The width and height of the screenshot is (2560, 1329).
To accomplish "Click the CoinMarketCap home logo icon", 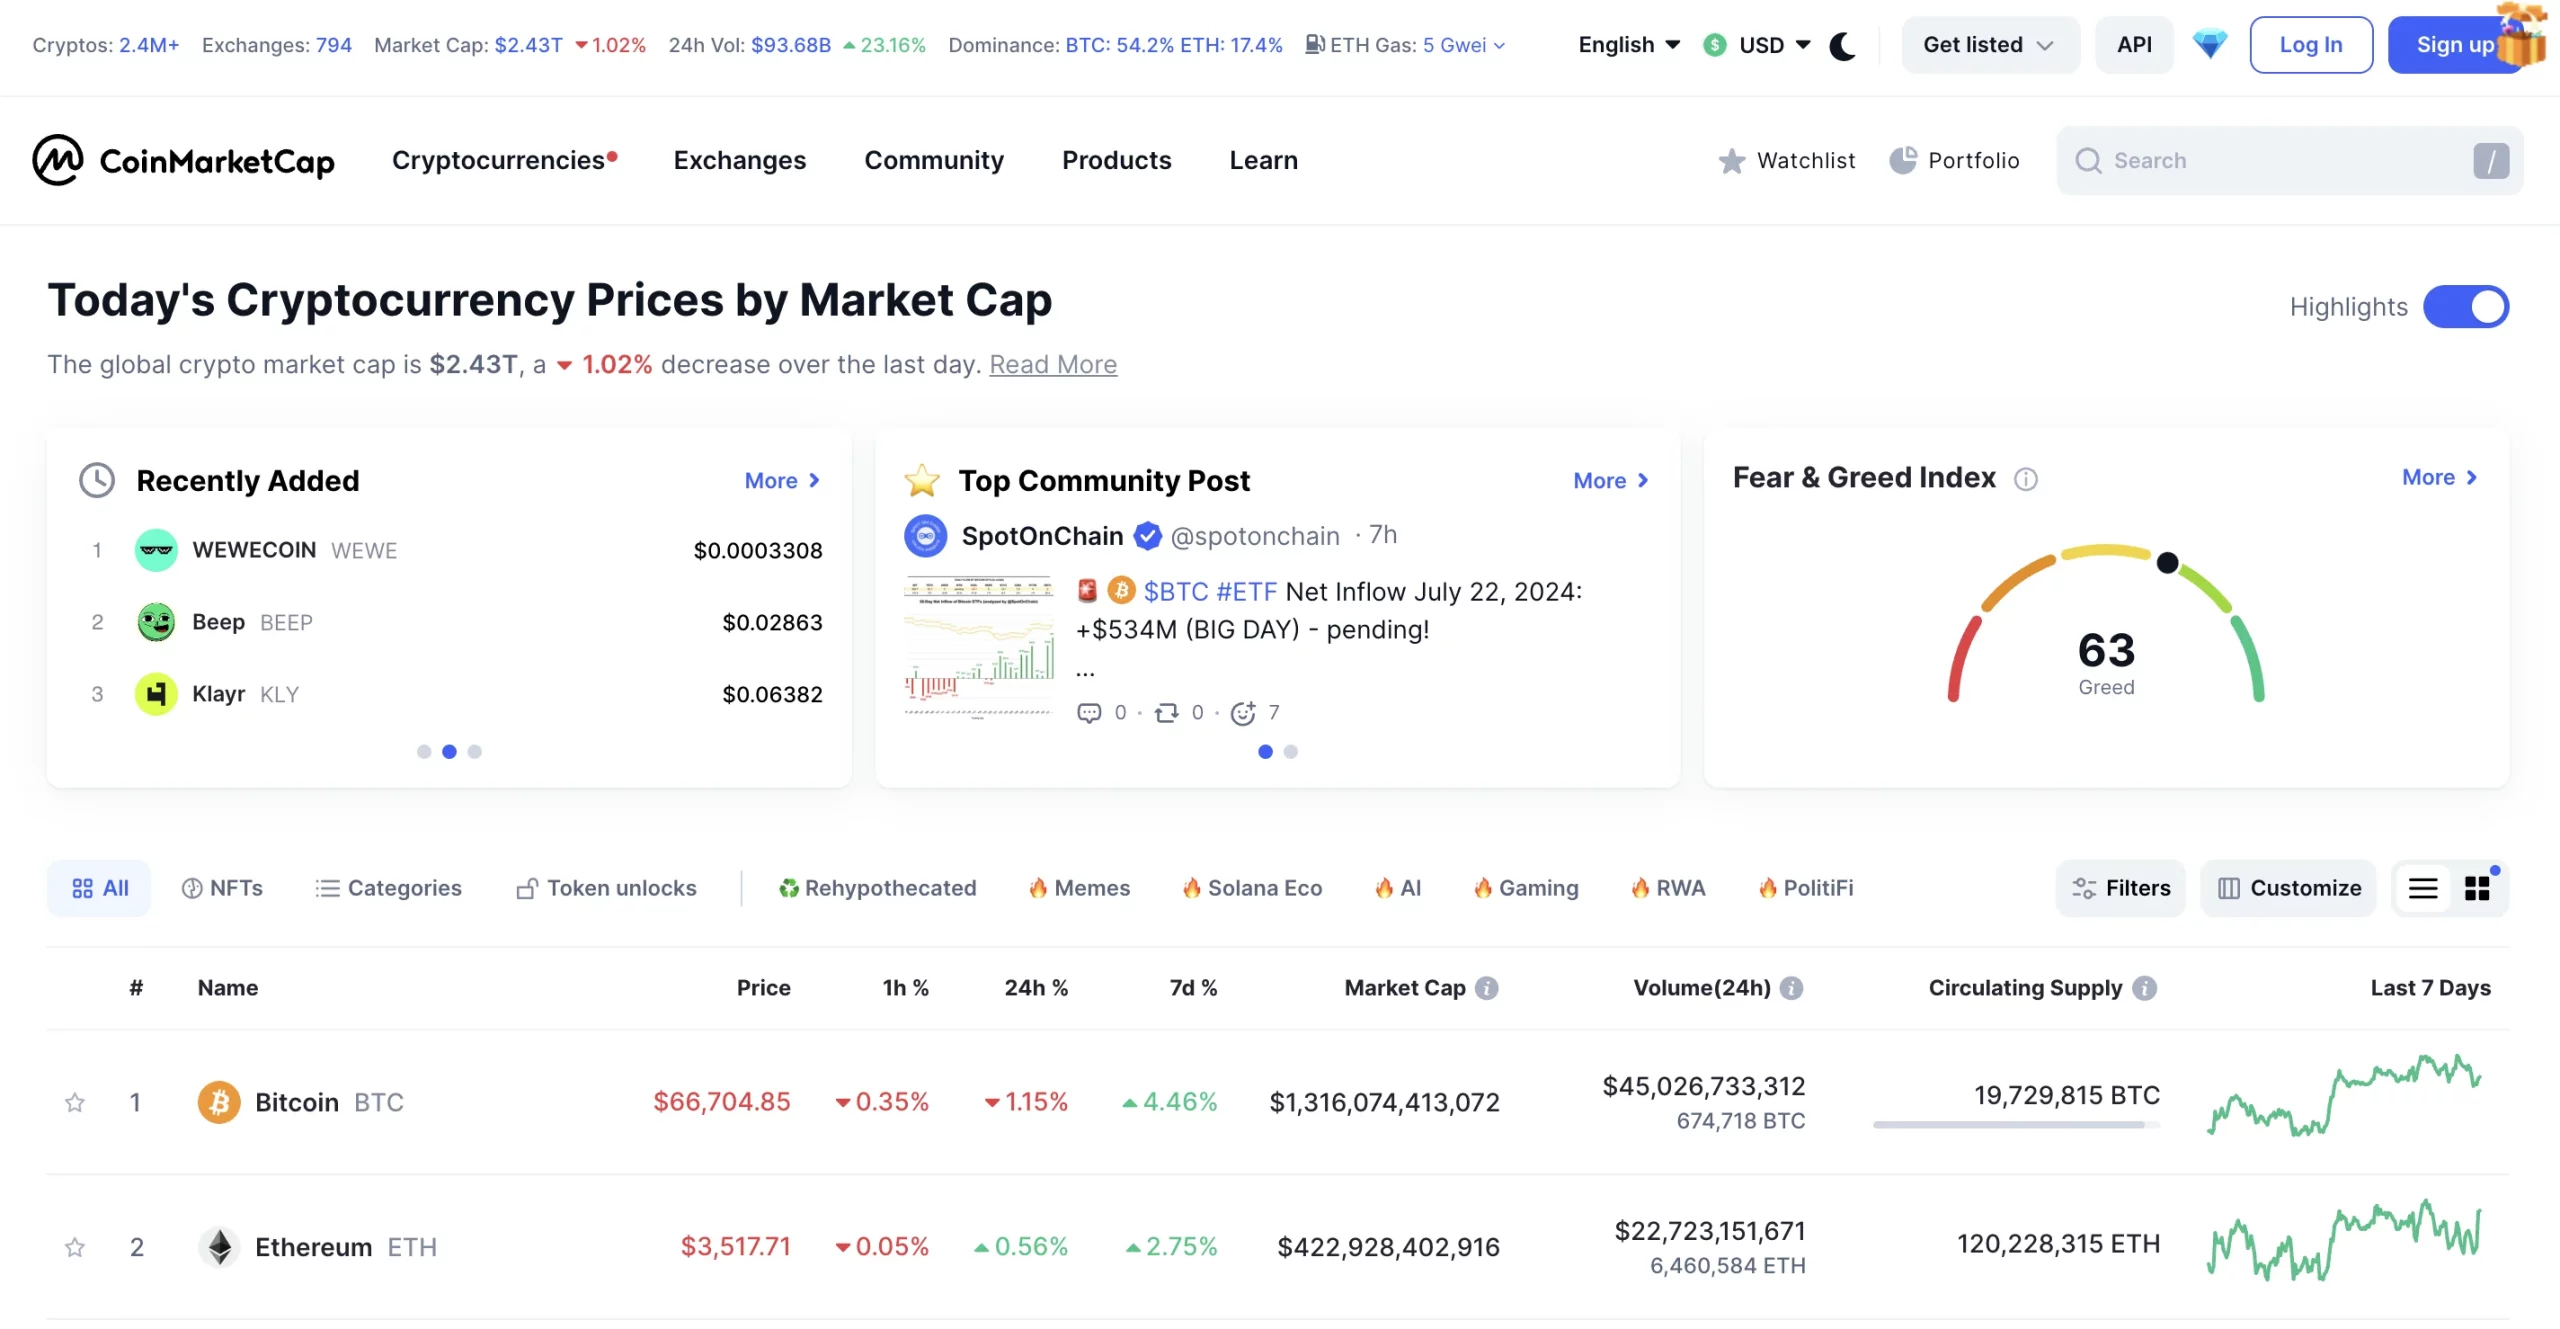I will coord(59,159).
